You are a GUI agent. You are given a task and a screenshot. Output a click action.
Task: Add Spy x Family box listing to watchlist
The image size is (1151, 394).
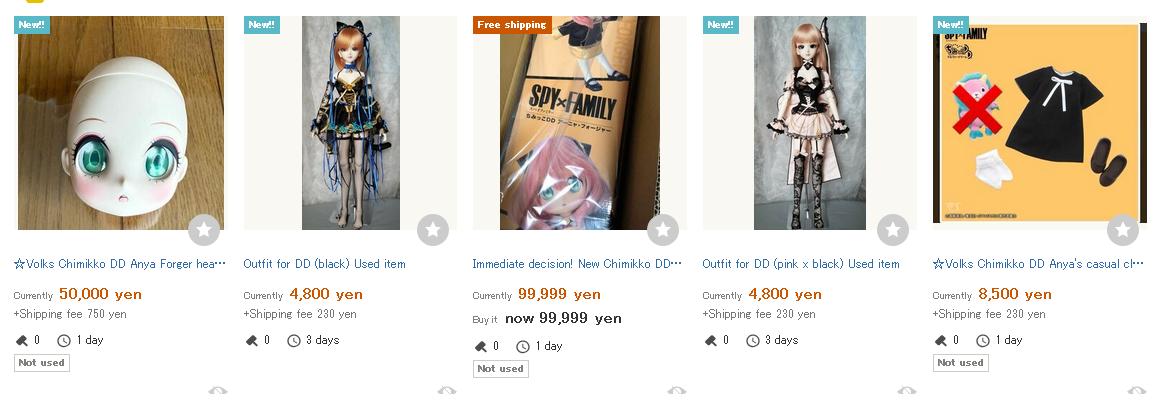click(663, 230)
